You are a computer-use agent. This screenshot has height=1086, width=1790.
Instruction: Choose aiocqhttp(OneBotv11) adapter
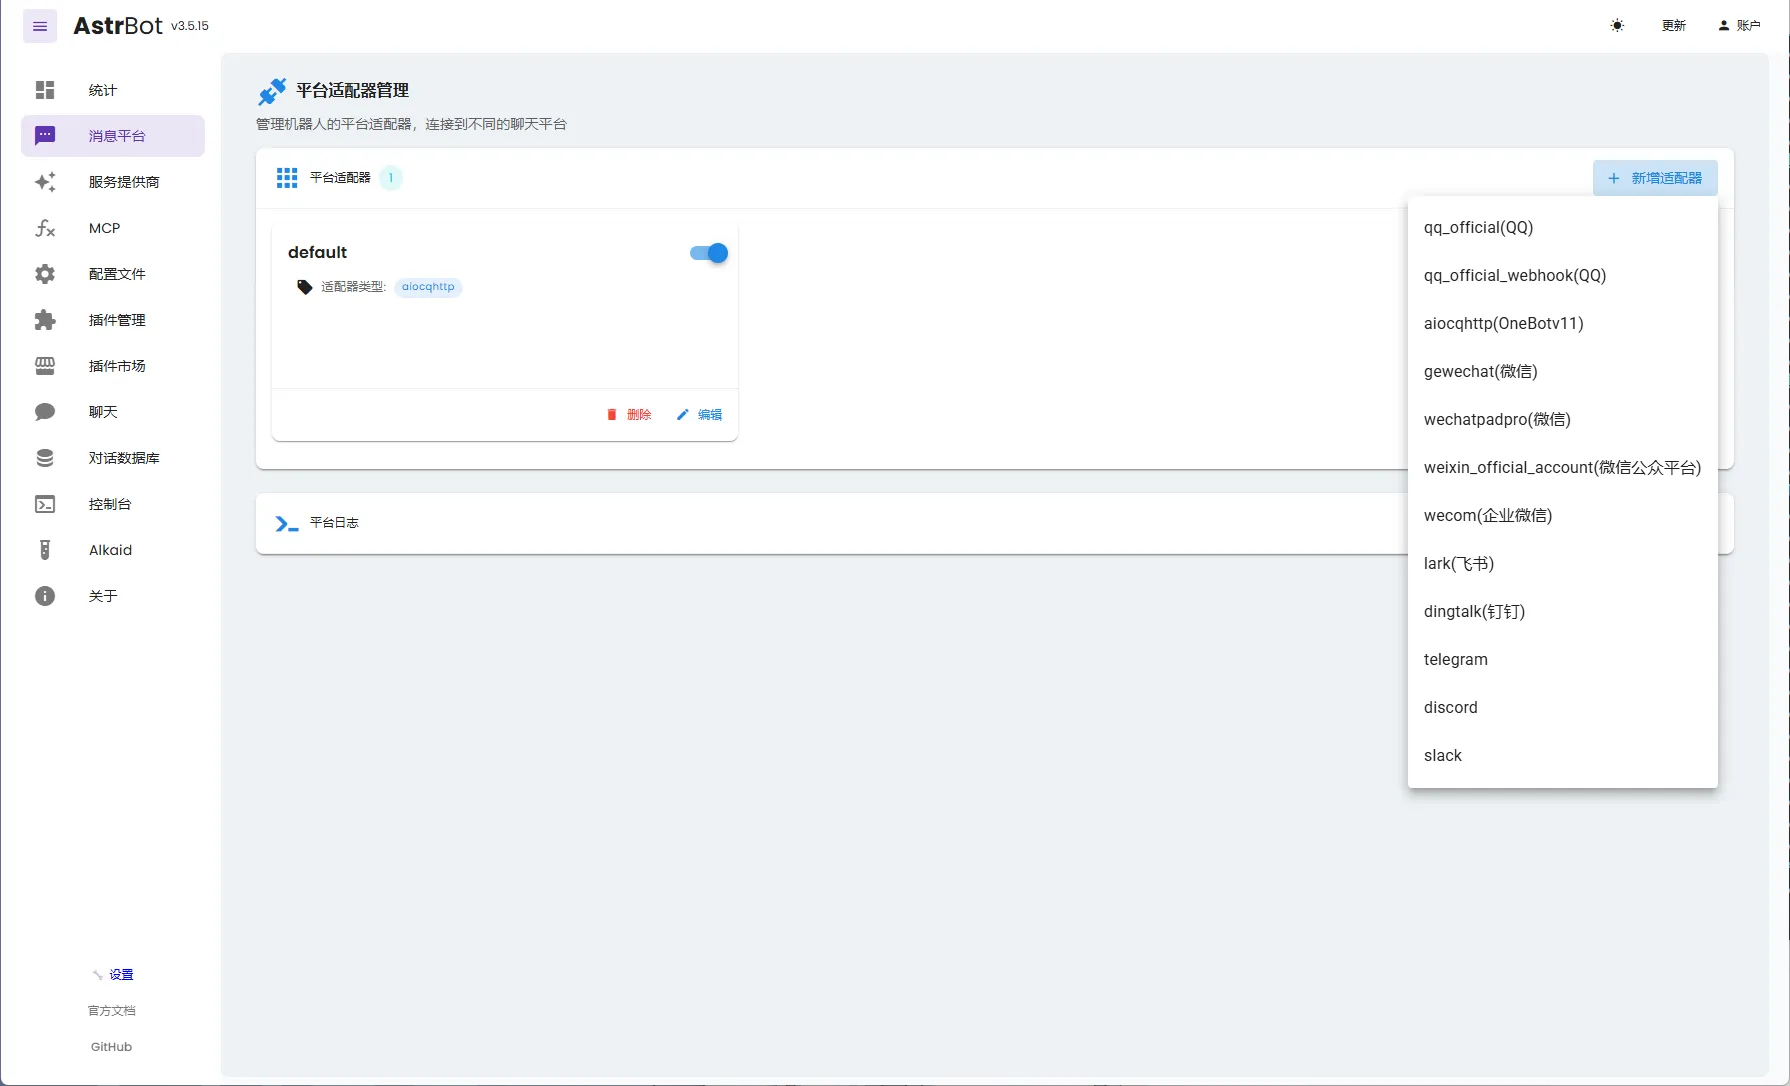click(x=1563, y=323)
